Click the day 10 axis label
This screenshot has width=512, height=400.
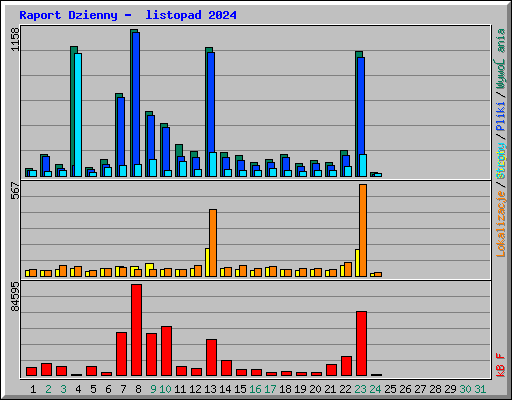click(x=165, y=389)
